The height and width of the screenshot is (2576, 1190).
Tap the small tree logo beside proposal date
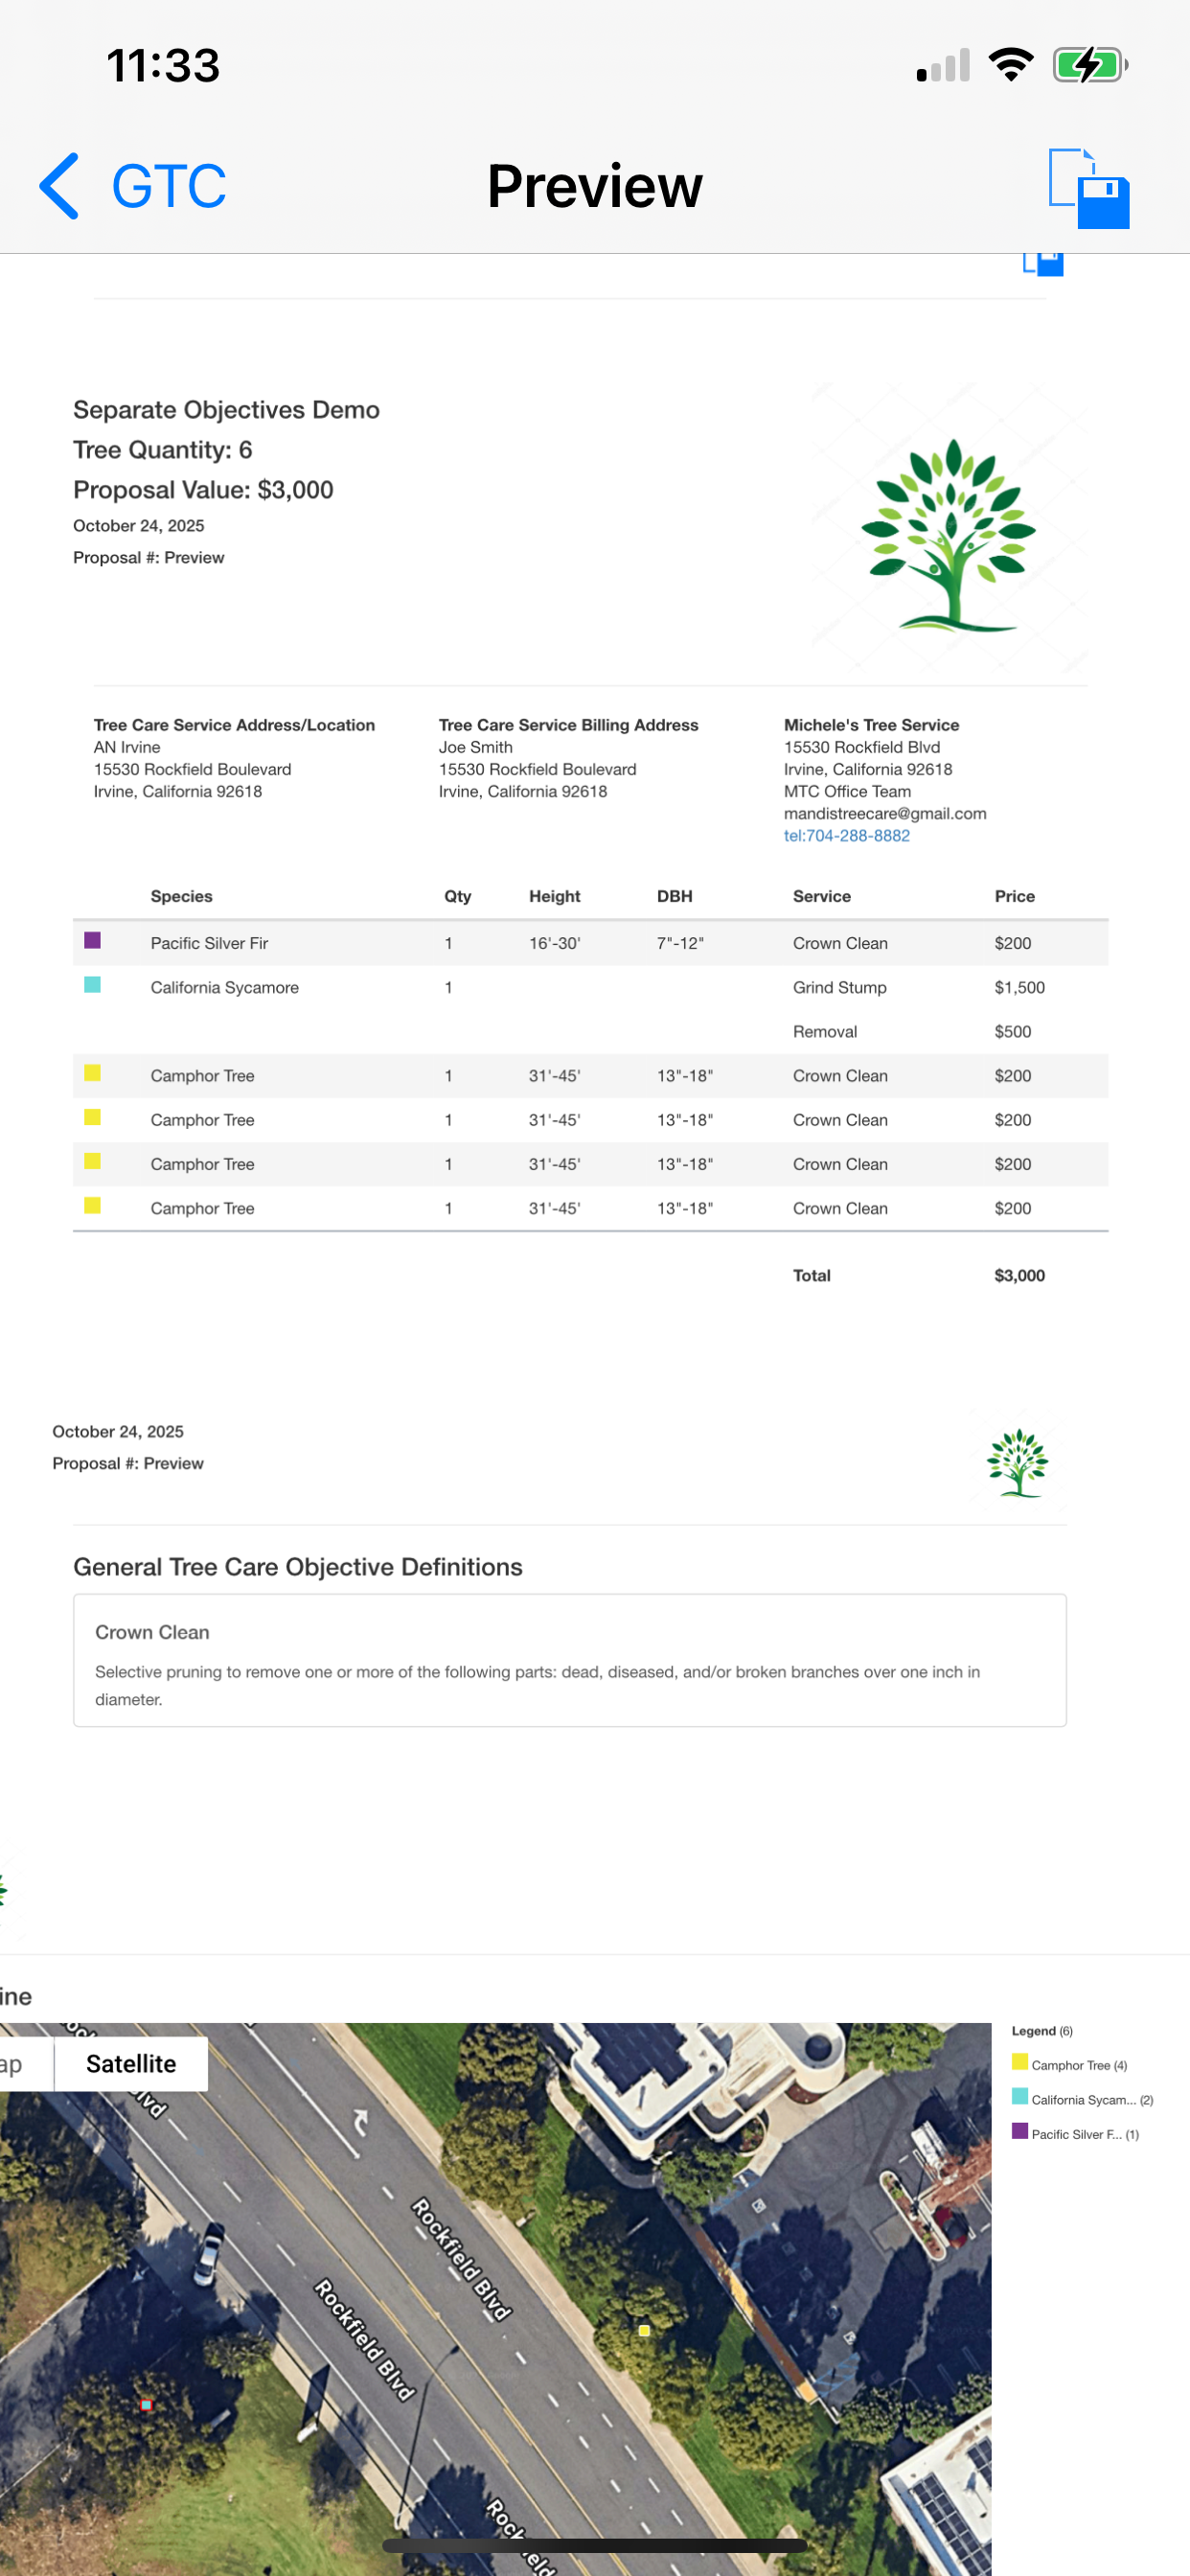tap(1017, 1461)
